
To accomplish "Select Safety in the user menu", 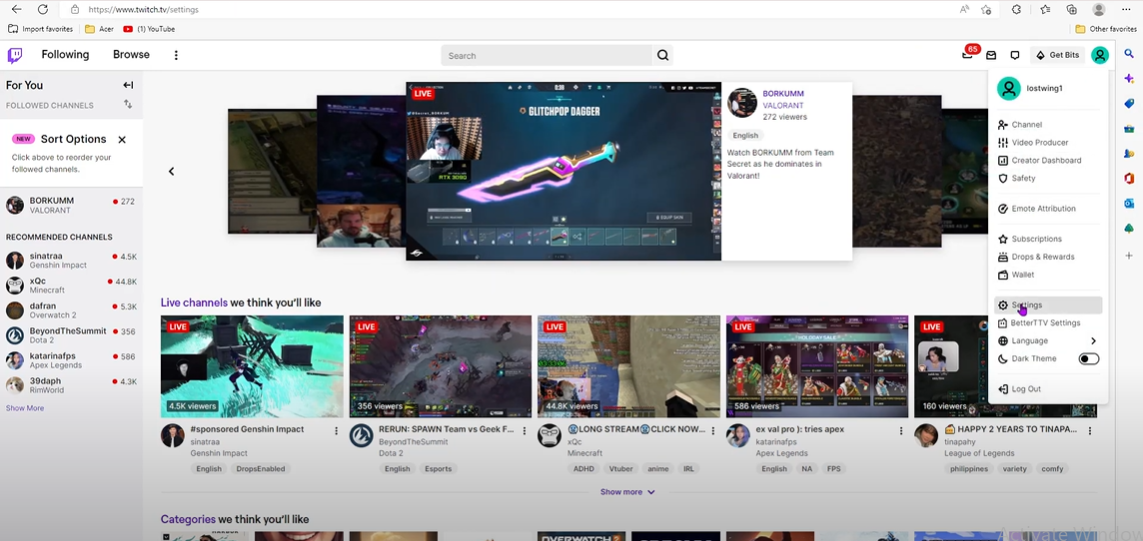I will 1048,179.
